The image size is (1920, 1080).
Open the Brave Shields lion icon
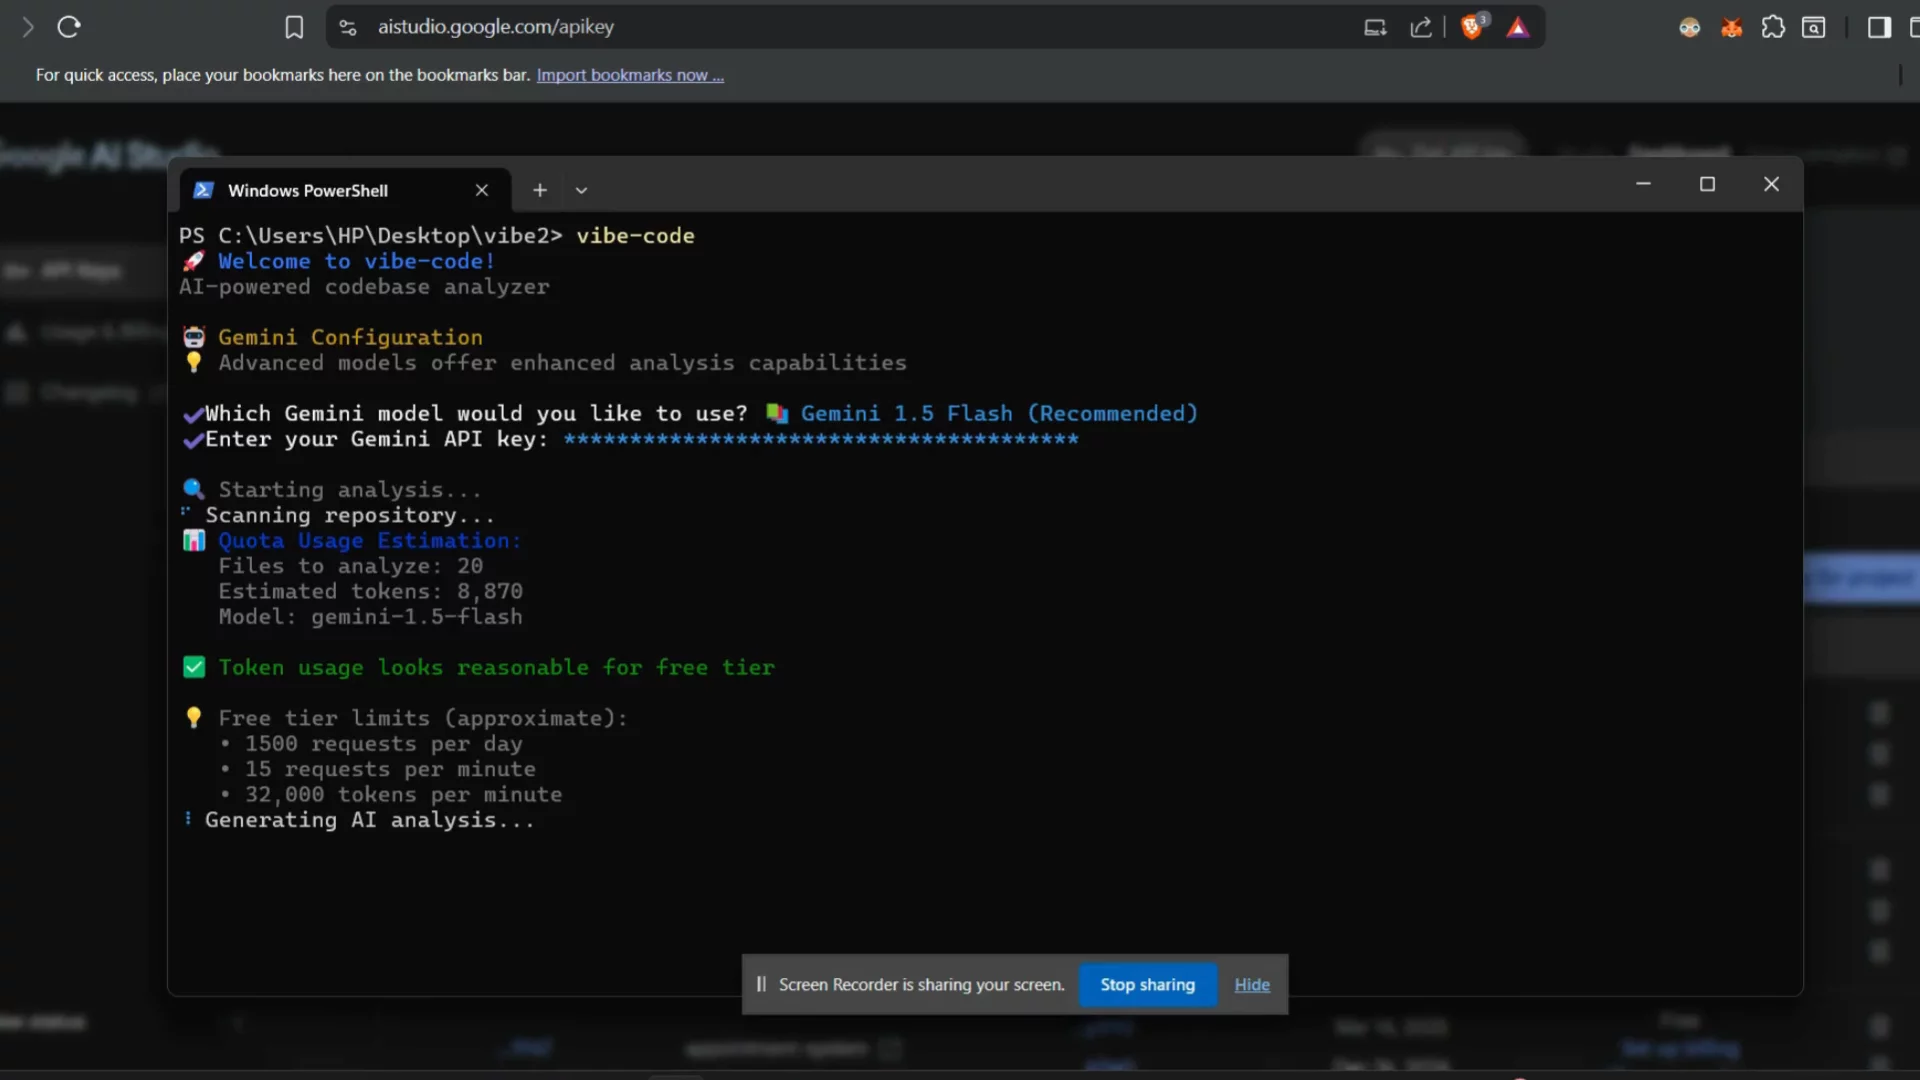click(1472, 27)
